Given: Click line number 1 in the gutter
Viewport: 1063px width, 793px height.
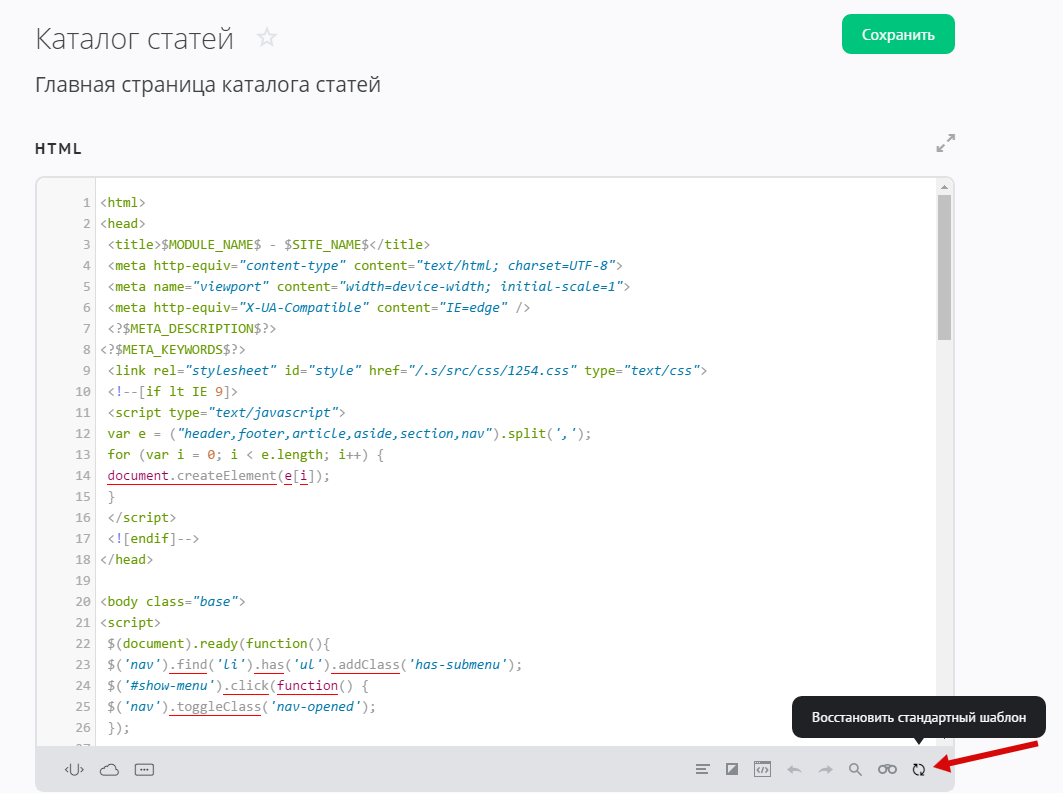Looking at the screenshot, I should (x=87, y=203).
